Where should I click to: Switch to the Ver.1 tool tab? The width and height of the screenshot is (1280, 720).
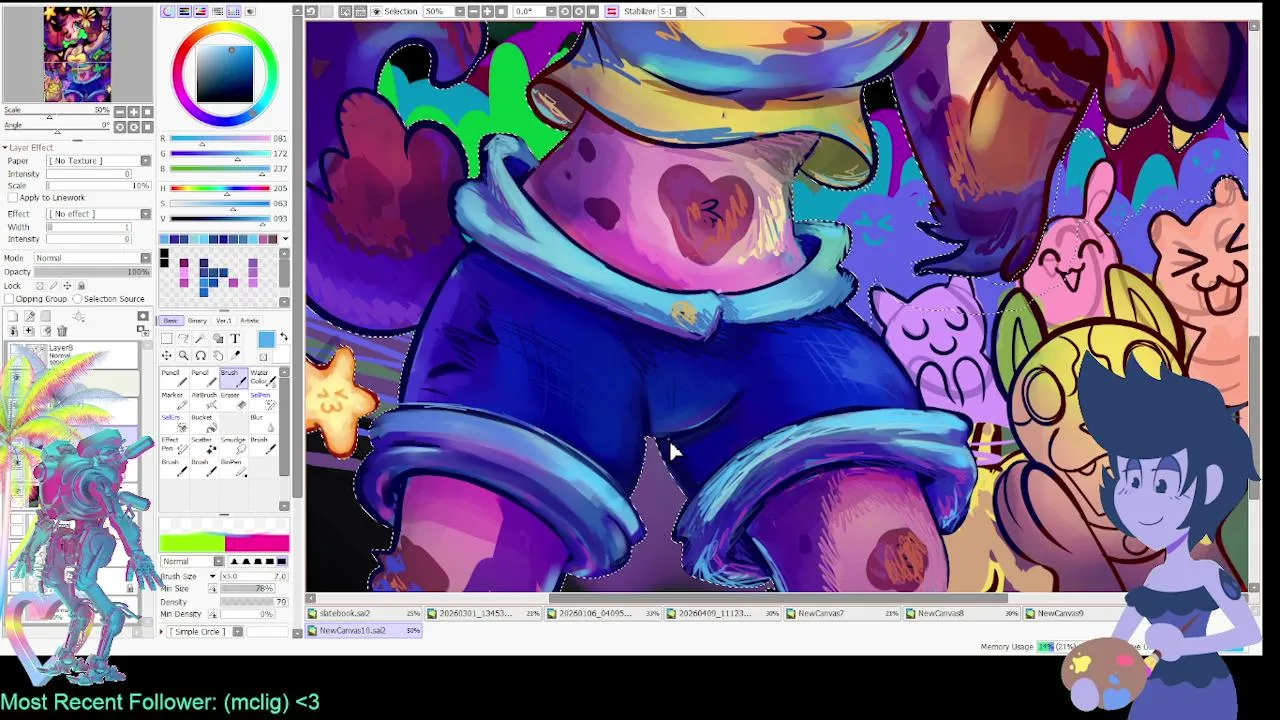[x=223, y=321]
